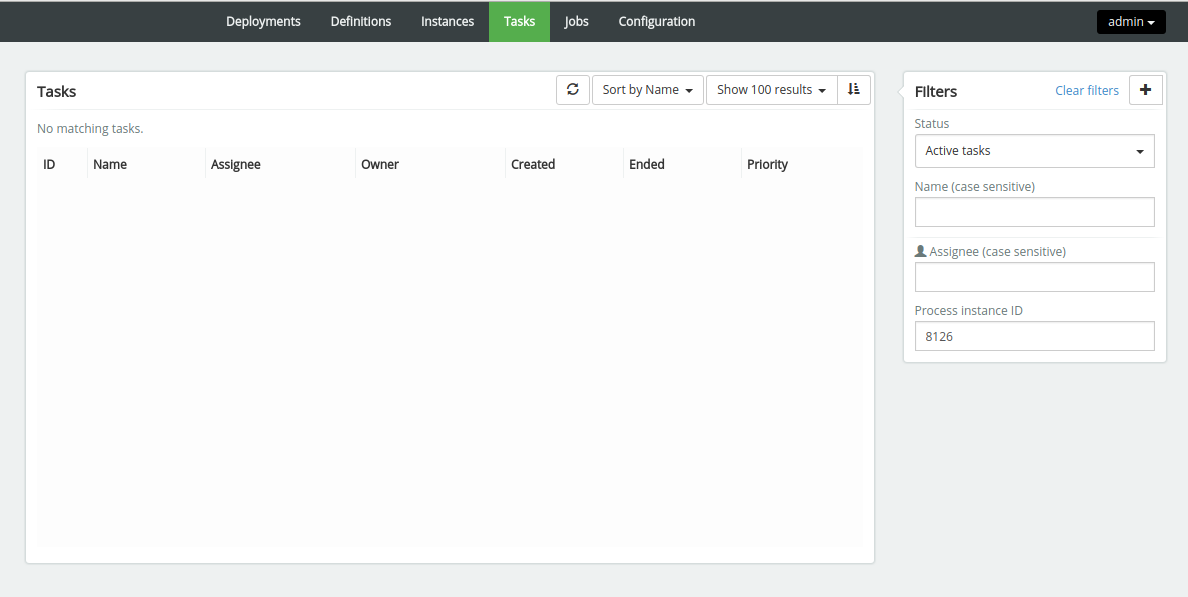
Task: Switch to the Definitions tab
Action: (361, 21)
